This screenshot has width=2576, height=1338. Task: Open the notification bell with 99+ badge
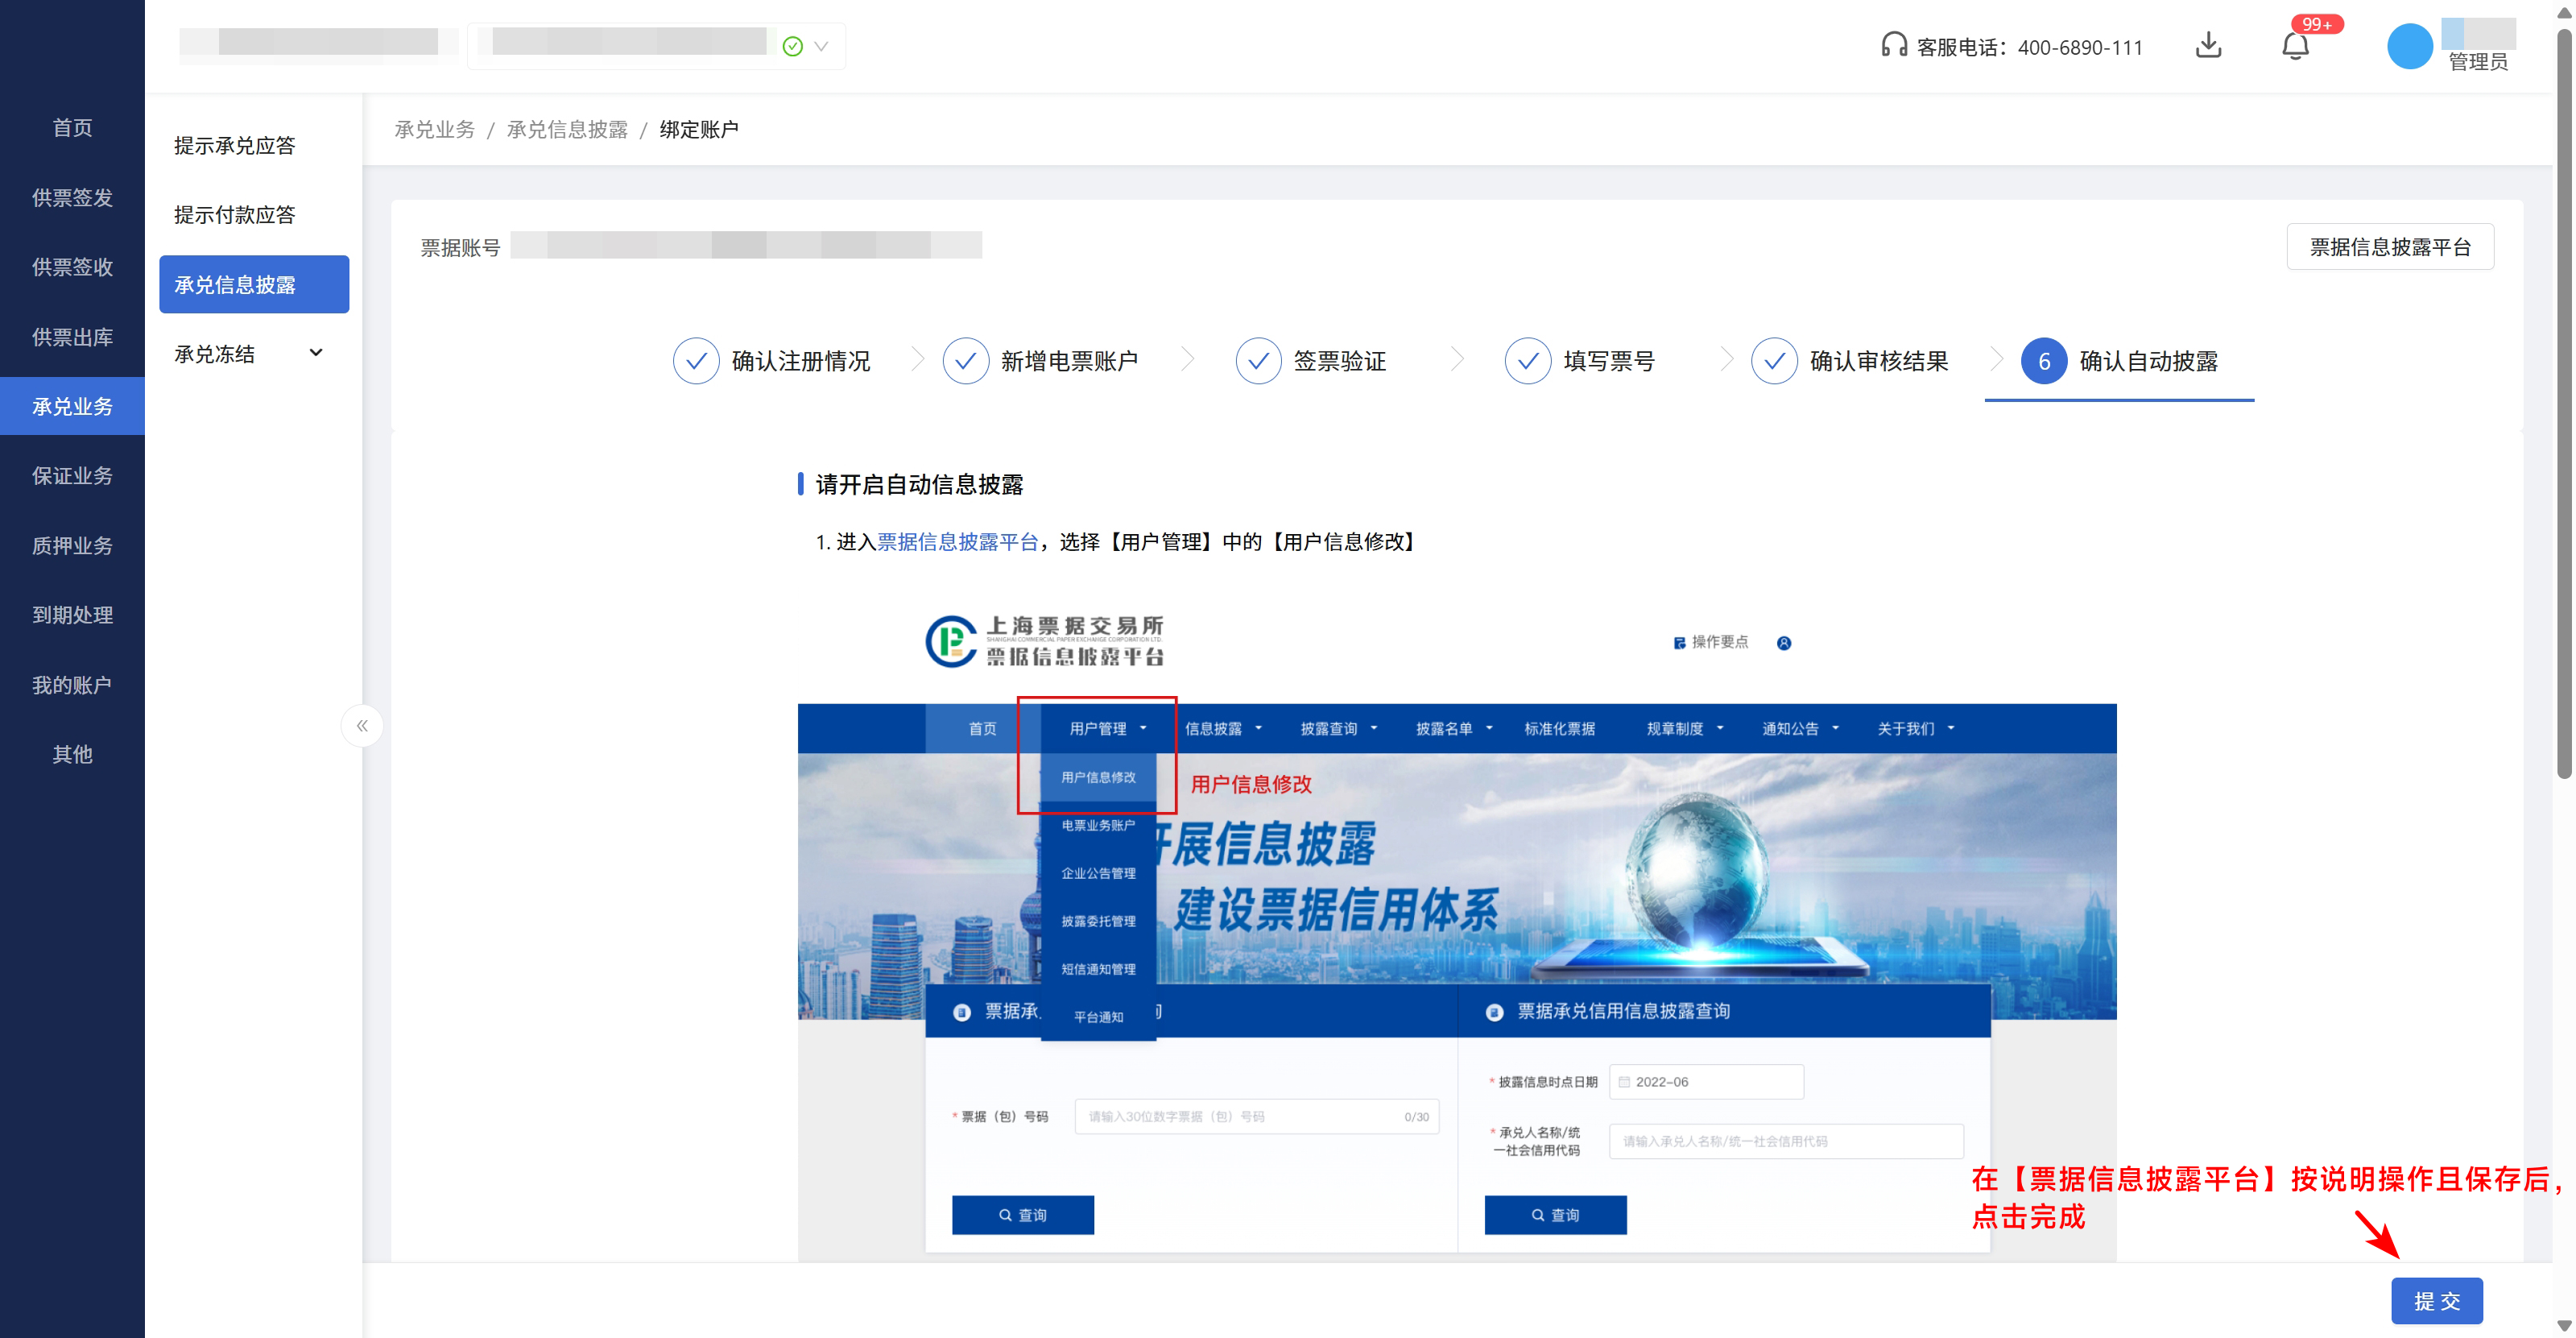tap(2295, 46)
